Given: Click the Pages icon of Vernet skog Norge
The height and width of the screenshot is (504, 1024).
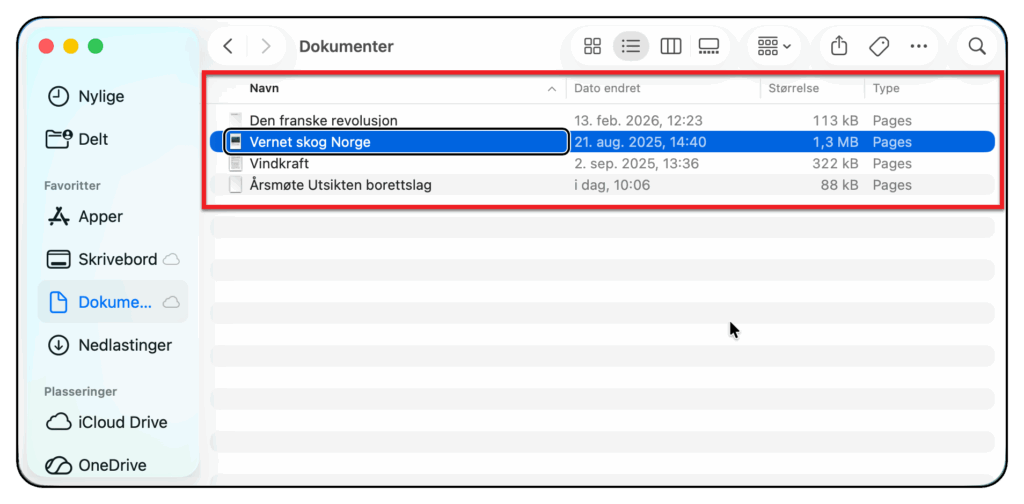Looking at the screenshot, I should click(236, 142).
